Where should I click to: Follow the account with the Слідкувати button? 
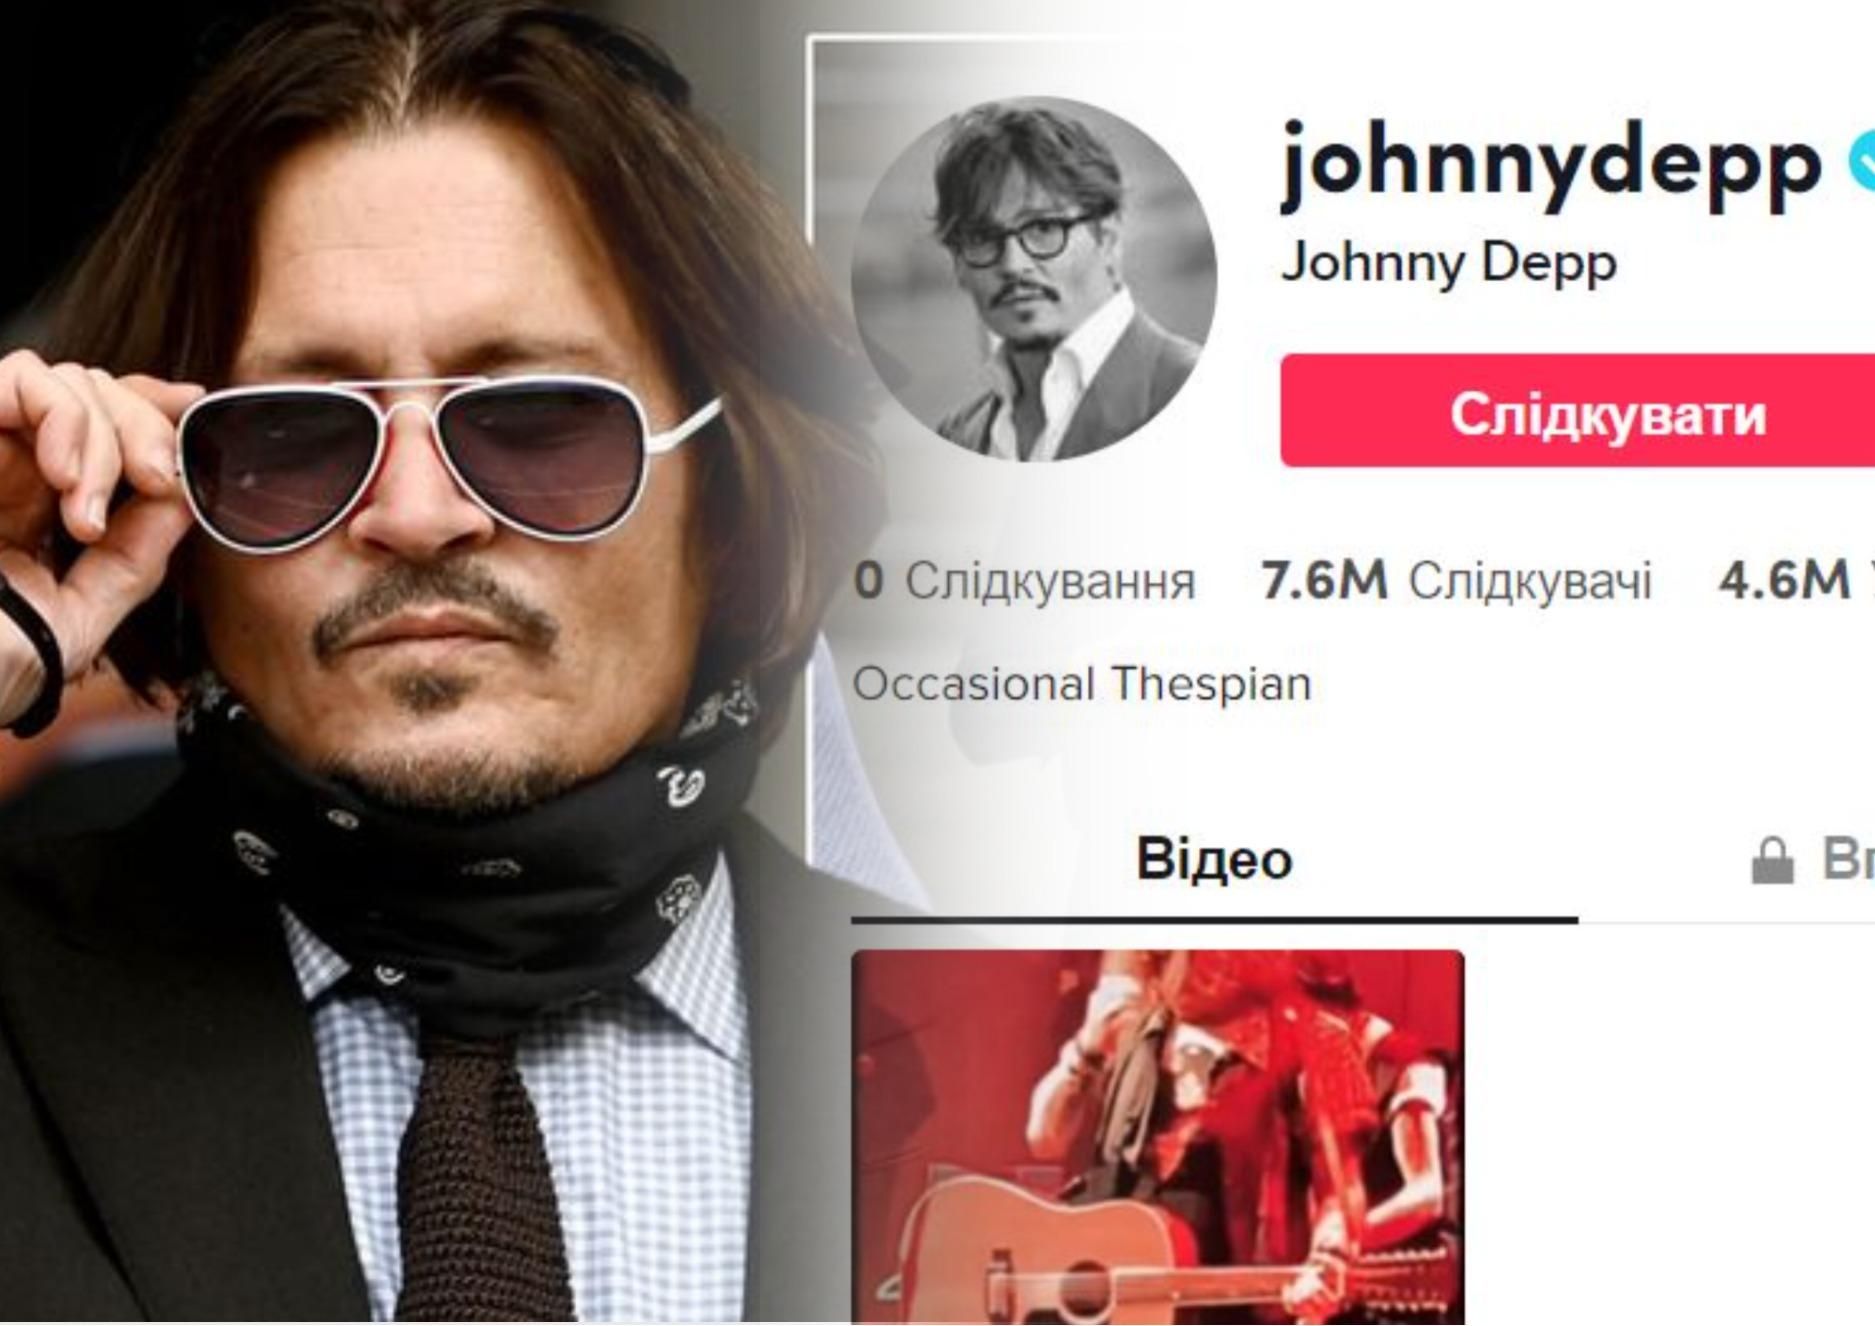(x=1578, y=411)
